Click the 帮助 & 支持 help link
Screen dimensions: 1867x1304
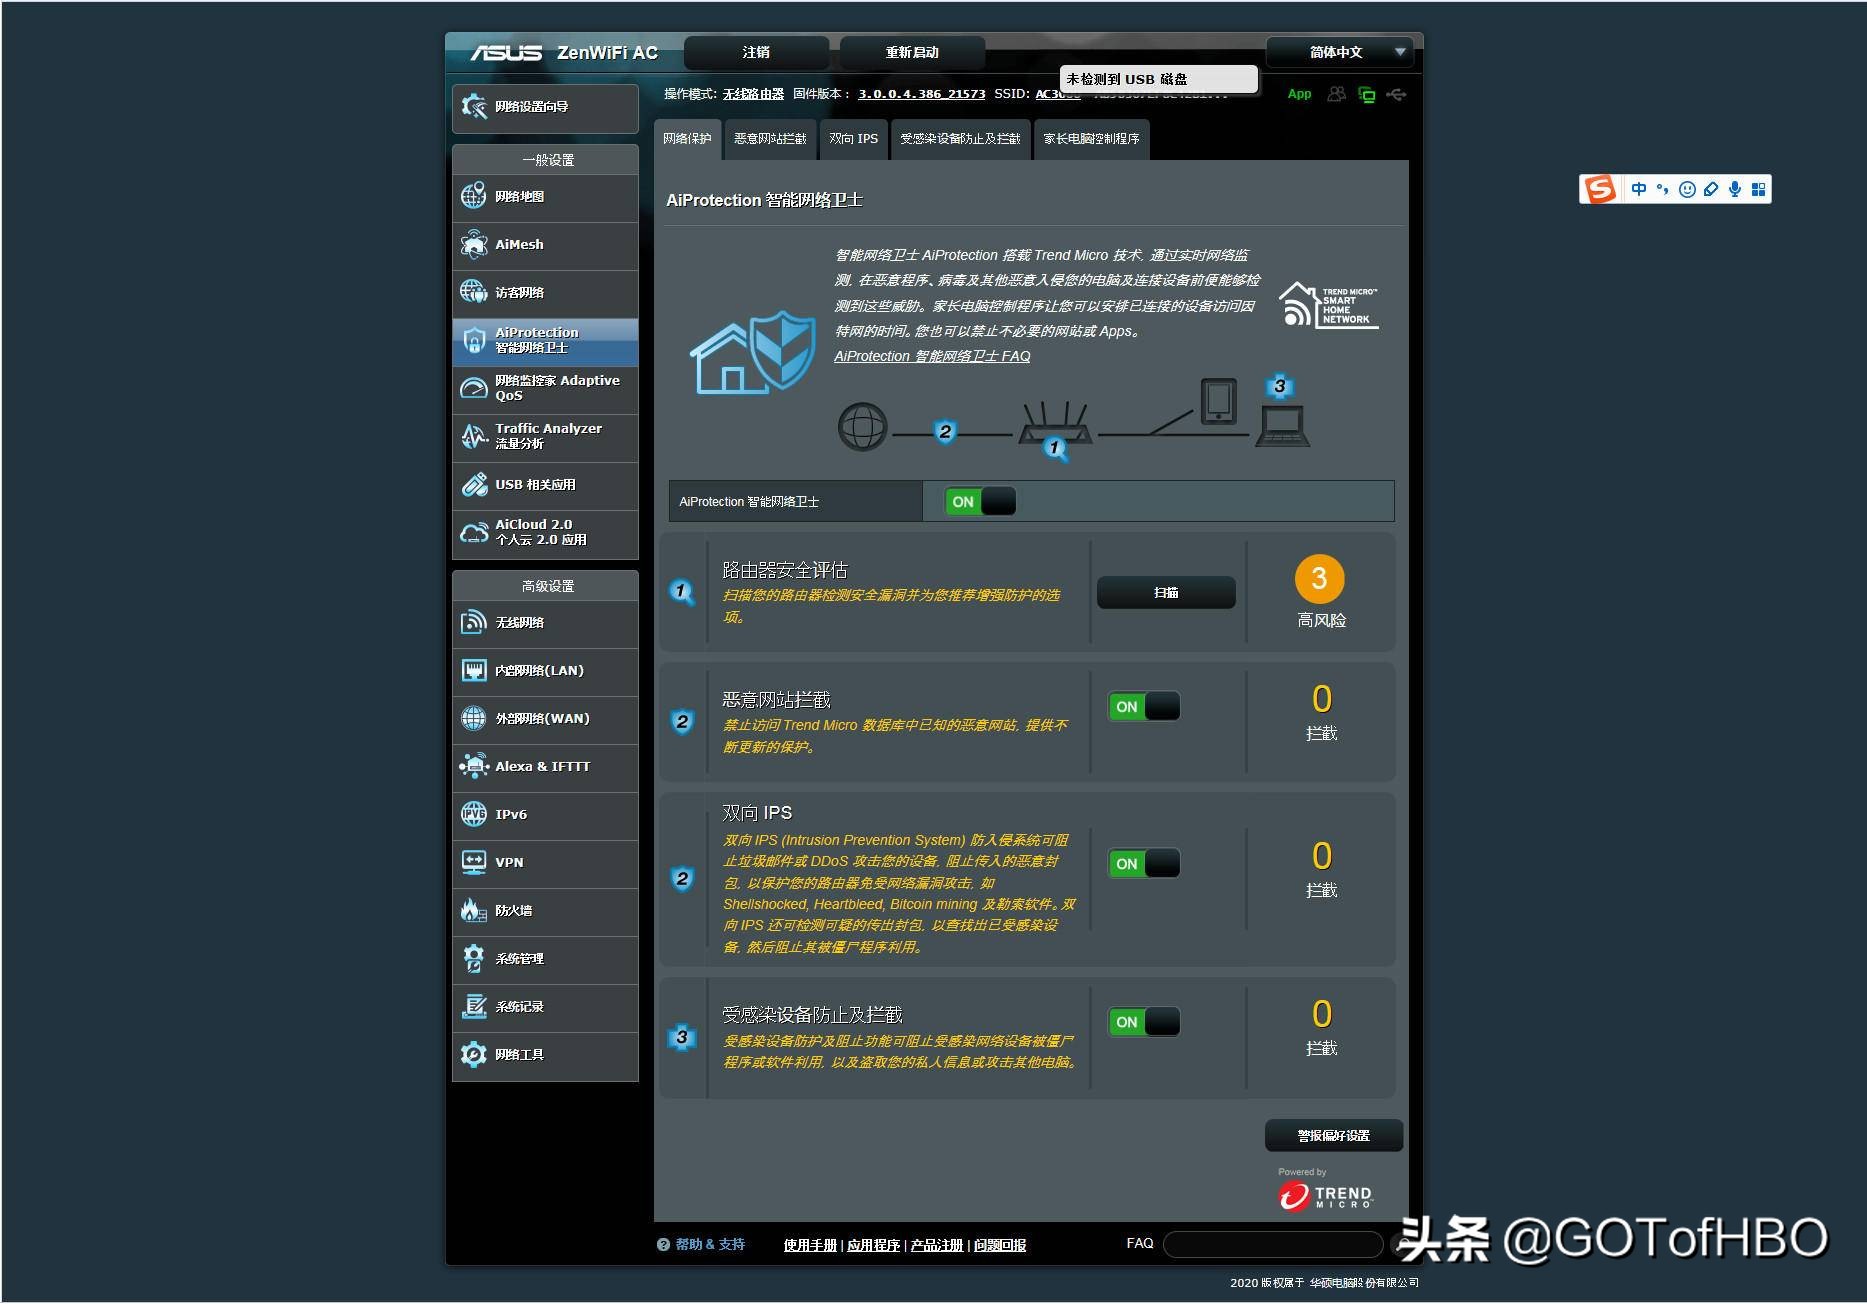(x=710, y=1245)
